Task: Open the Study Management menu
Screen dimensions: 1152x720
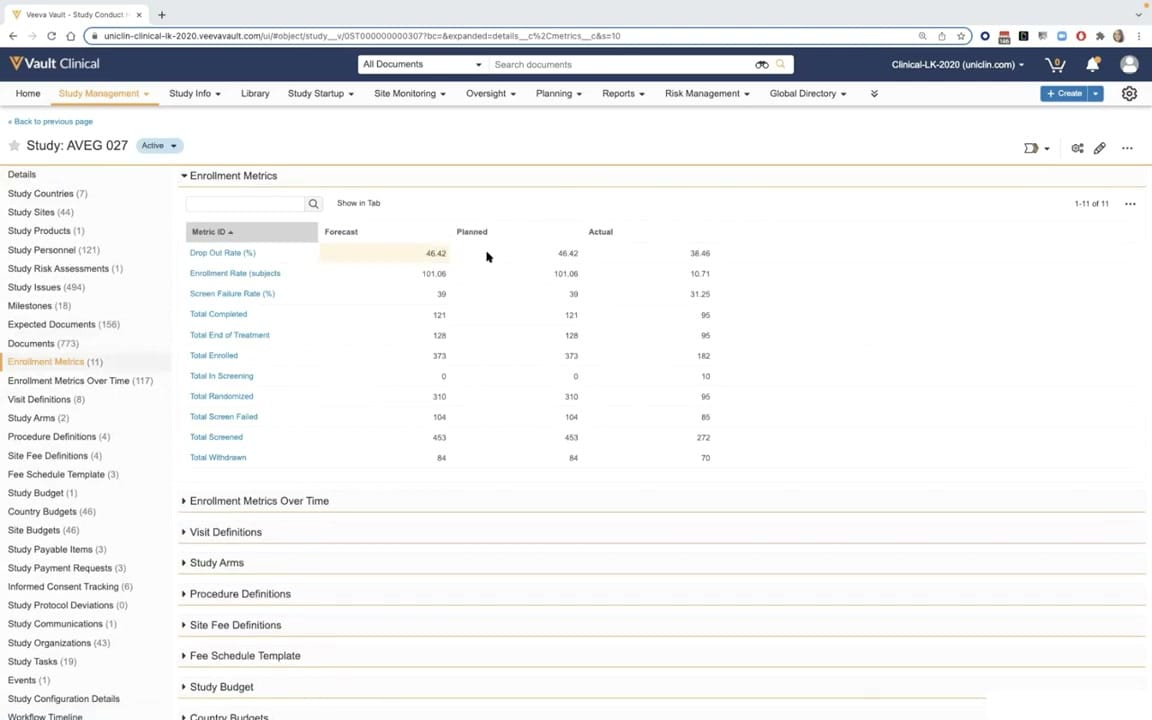Action: pyautogui.click(x=104, y=93)
